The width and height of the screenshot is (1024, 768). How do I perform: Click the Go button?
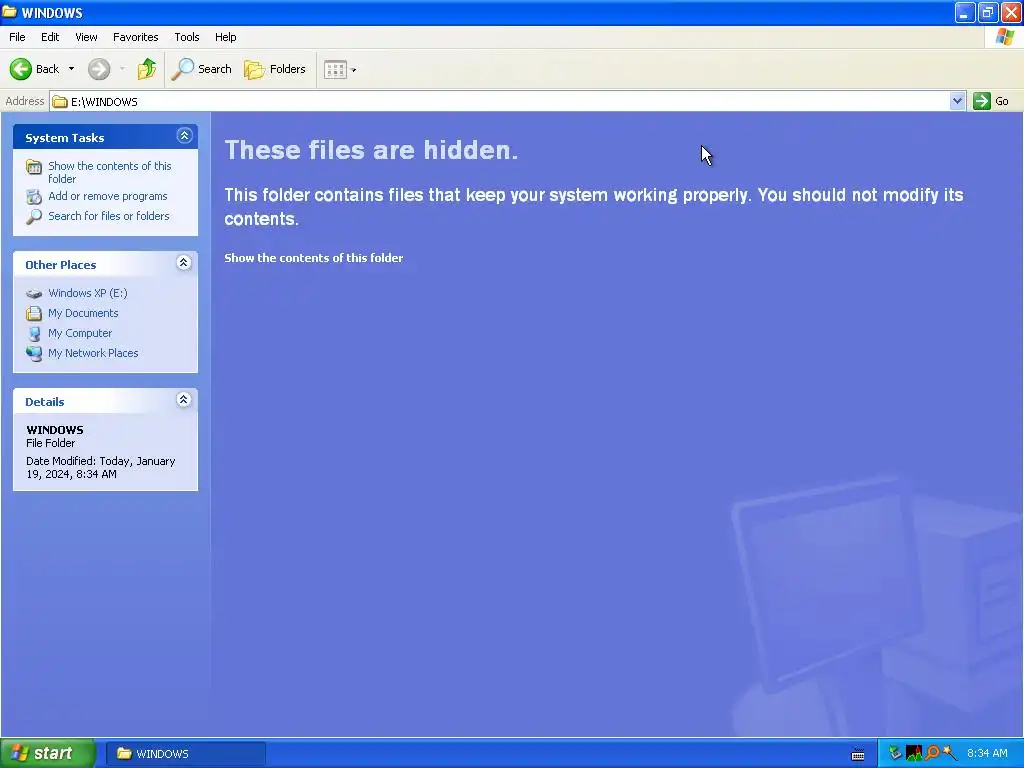(x=991, y=101)
